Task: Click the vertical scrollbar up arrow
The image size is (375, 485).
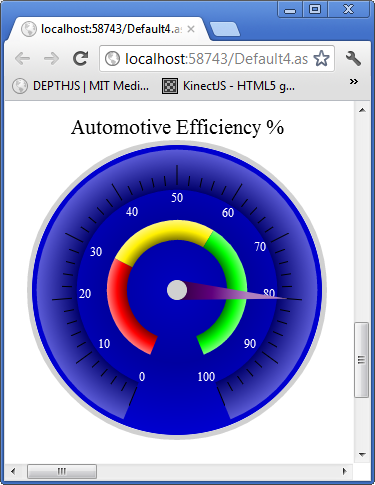Action: 362,110
